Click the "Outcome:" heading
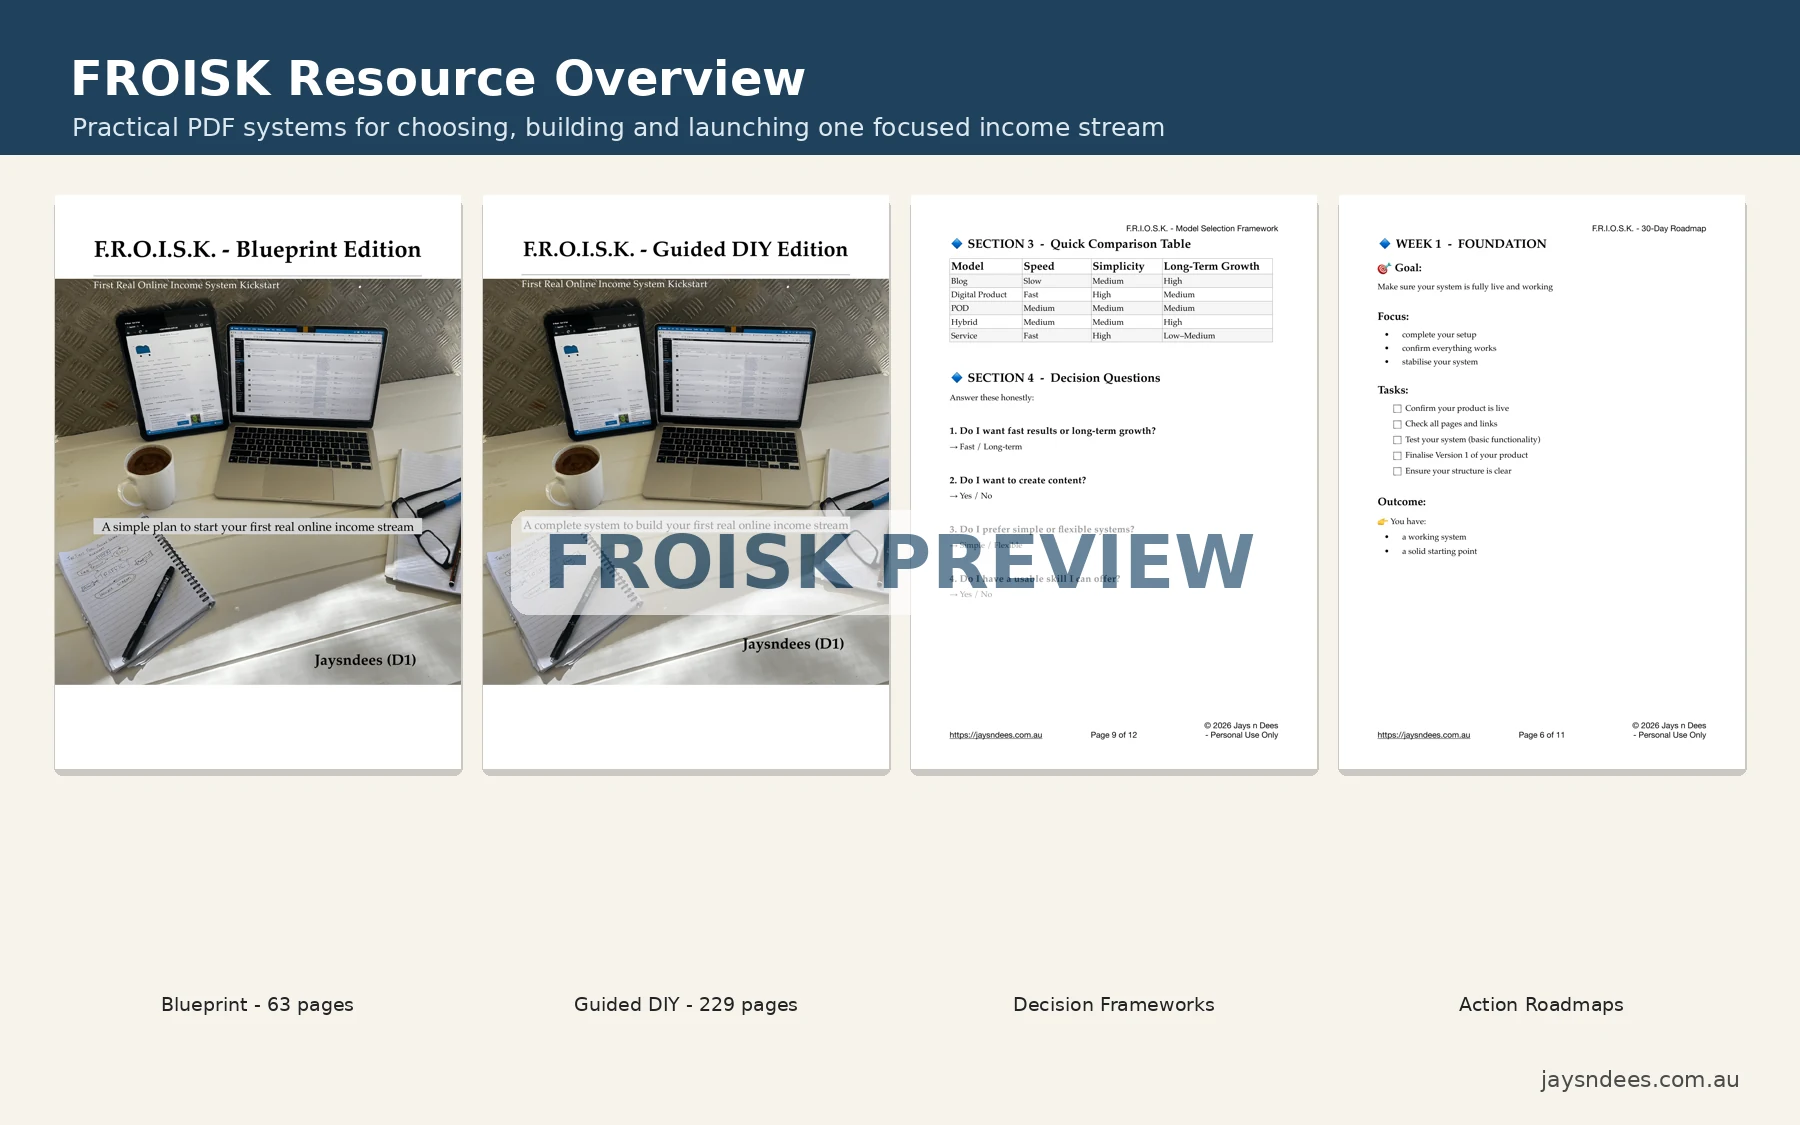 pos(1401,502)
